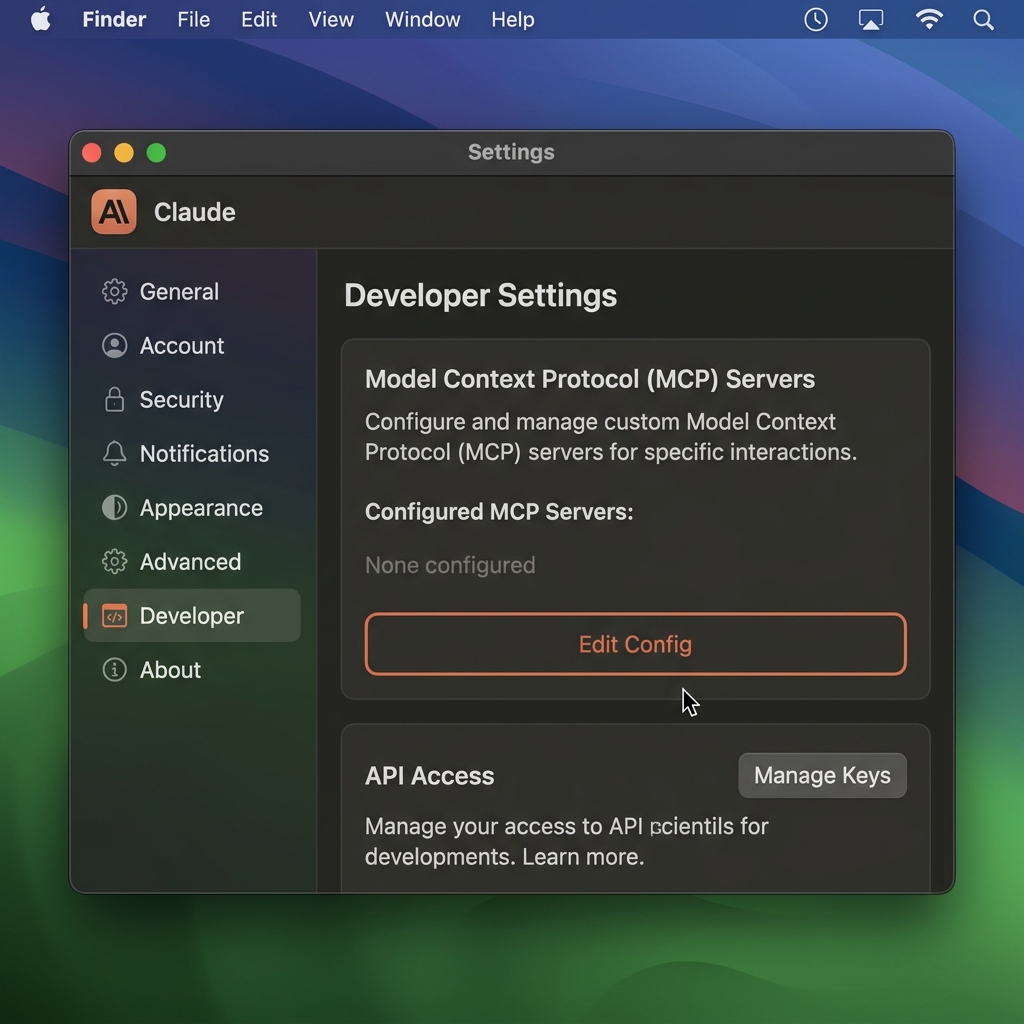1024x1024 pixels.
Task: Select the Developer sidebar item
Action: coord(192,616)
